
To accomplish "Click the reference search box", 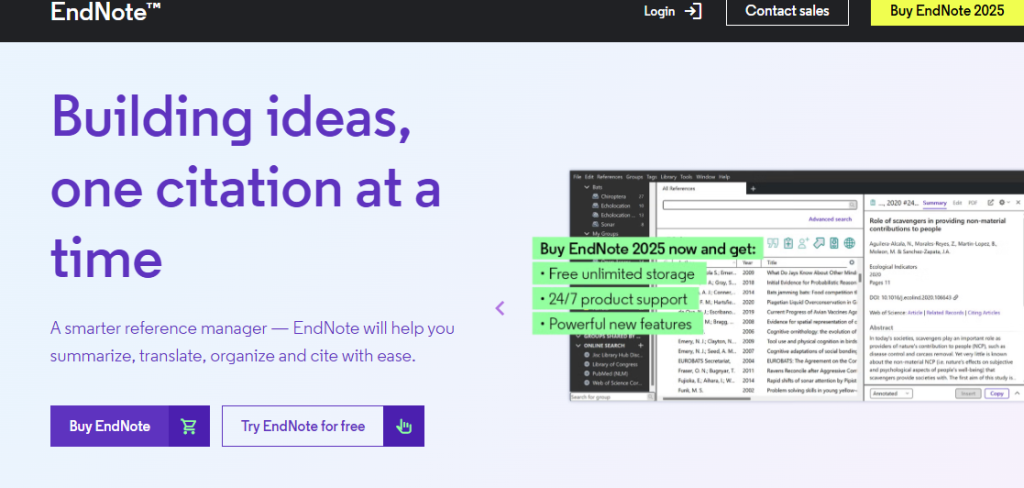I will point(760,204).
